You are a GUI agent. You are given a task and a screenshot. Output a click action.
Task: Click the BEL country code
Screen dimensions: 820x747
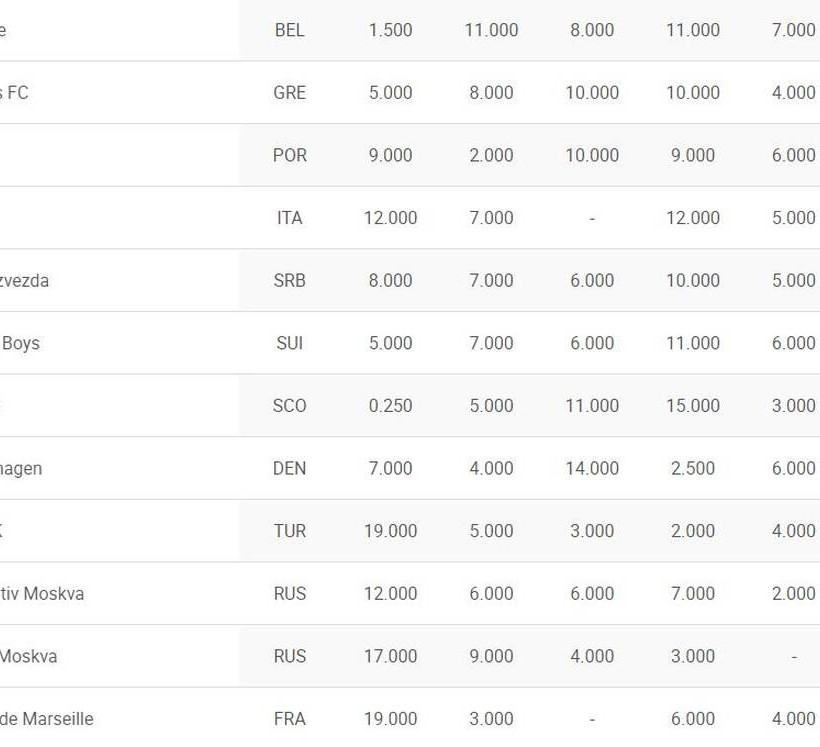click(289, 30)
